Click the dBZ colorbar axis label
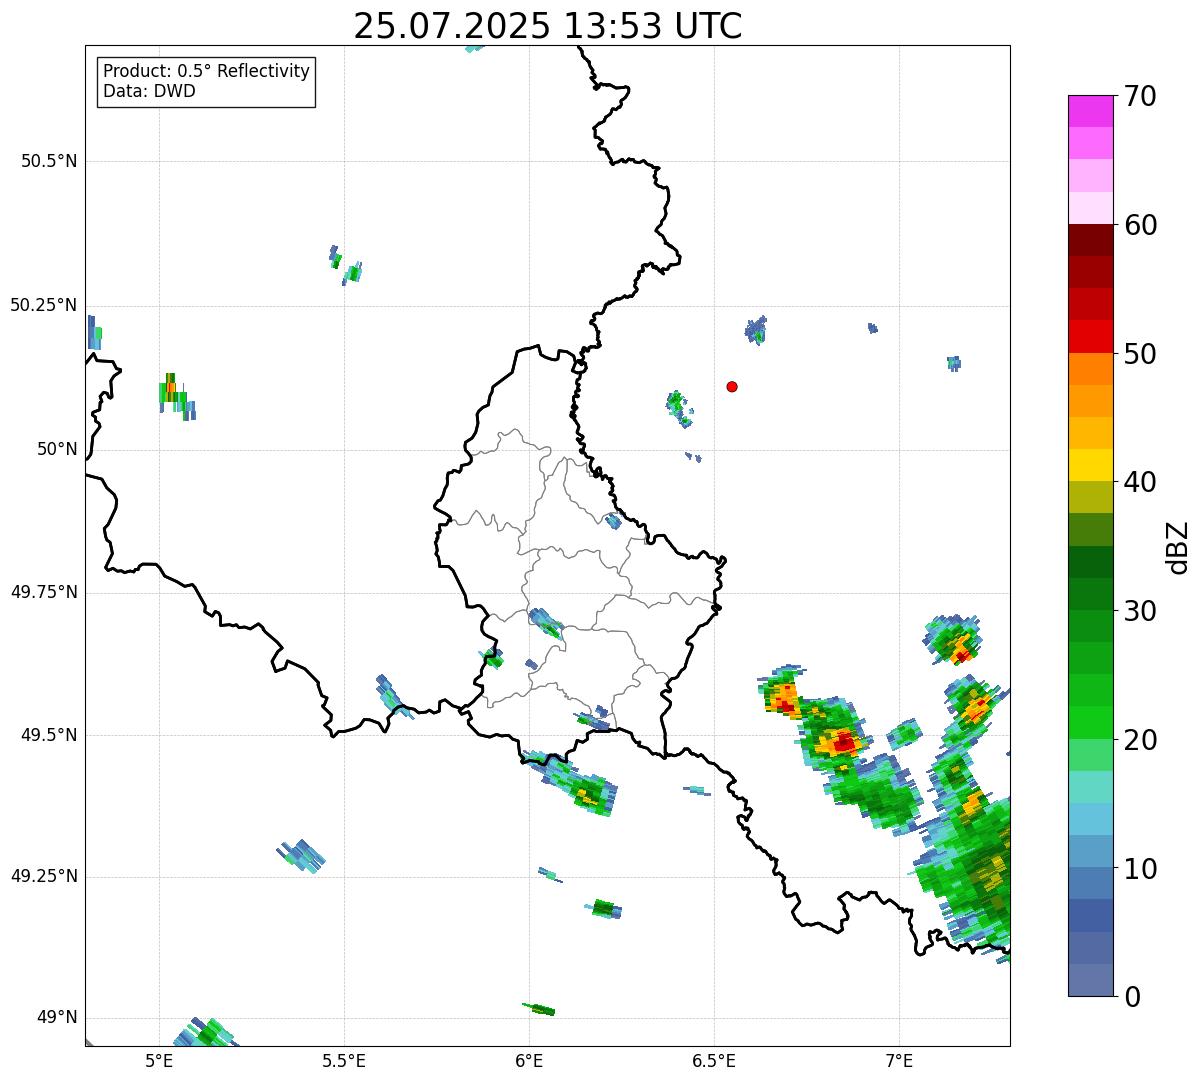Image resolution: width=1202 pixels, height=1081 pixels. click(1178, 547)
